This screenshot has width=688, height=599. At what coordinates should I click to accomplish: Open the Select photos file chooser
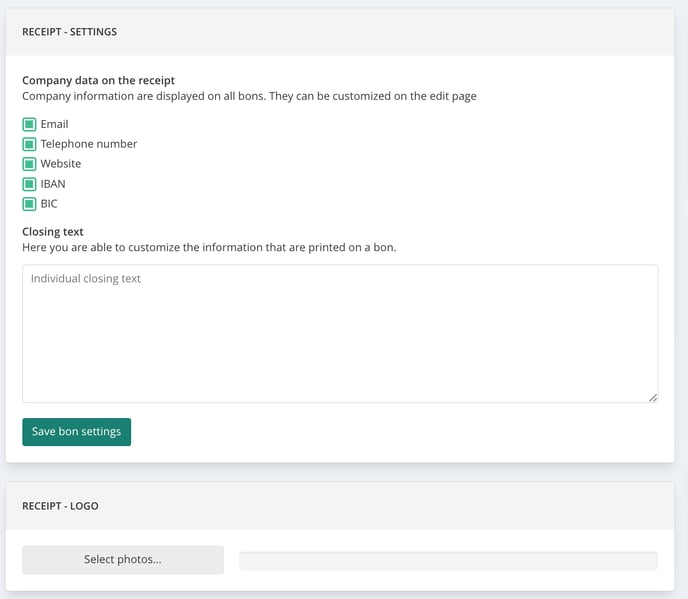pos(123,560)
